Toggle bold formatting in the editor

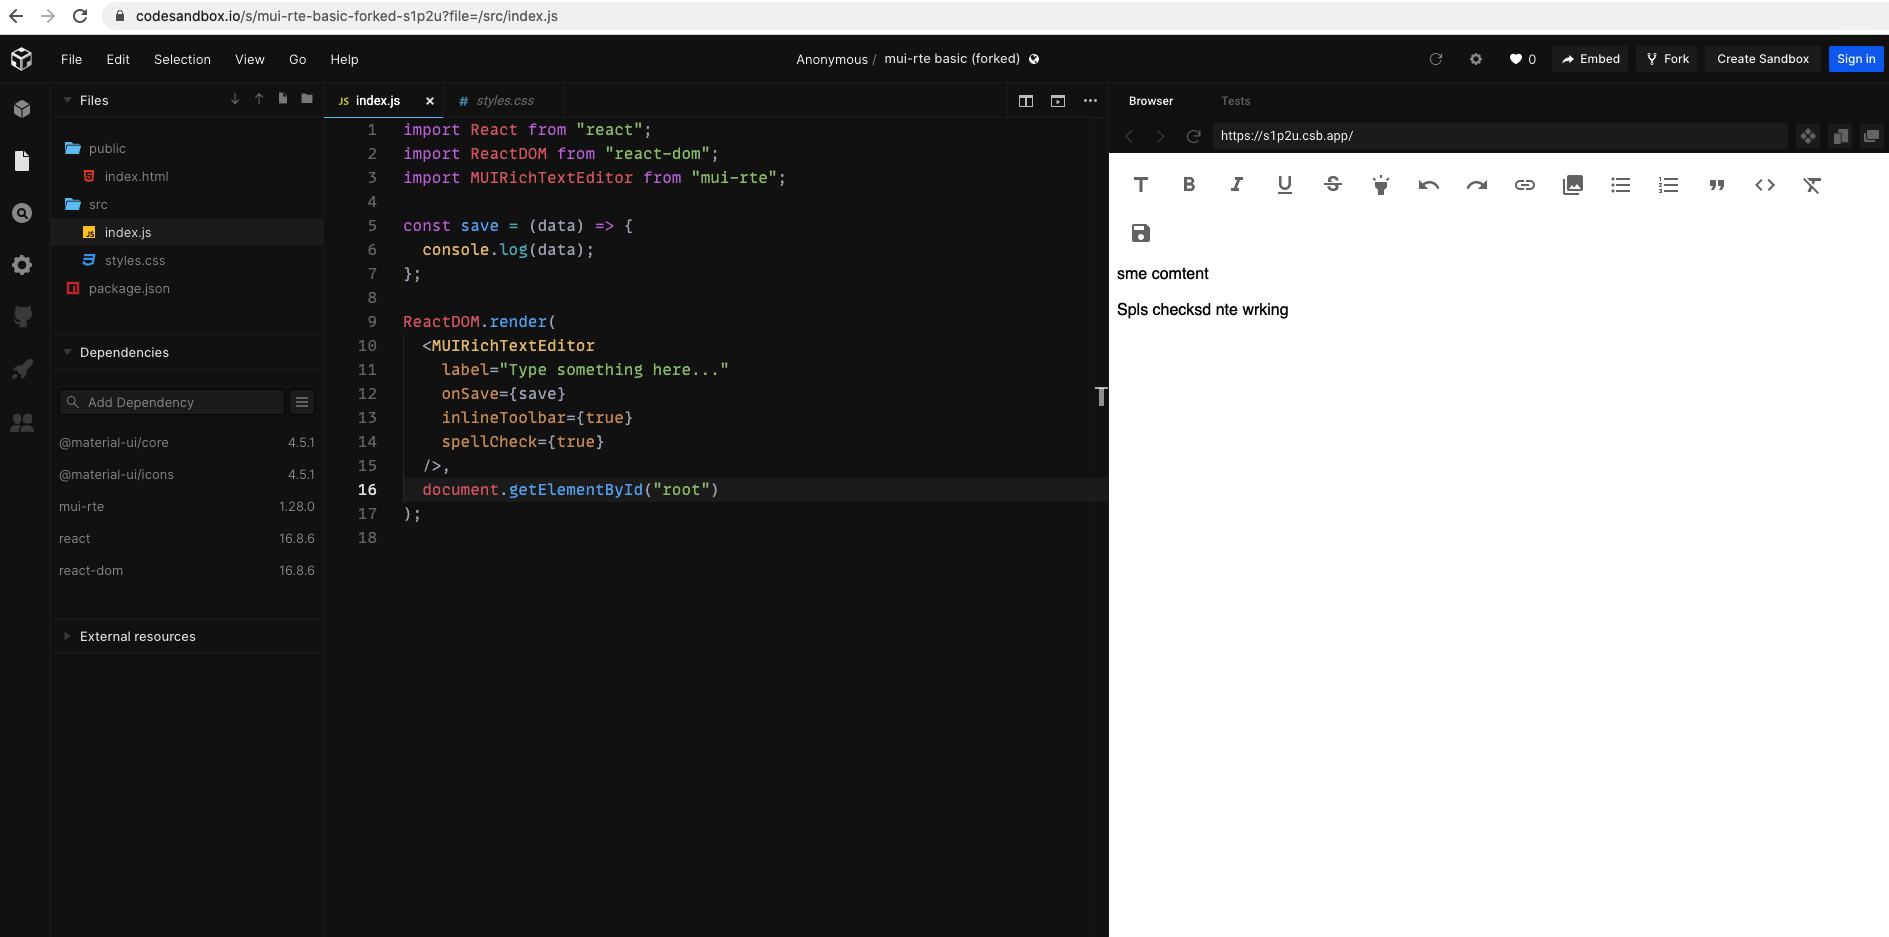[x=1188, y=184]
